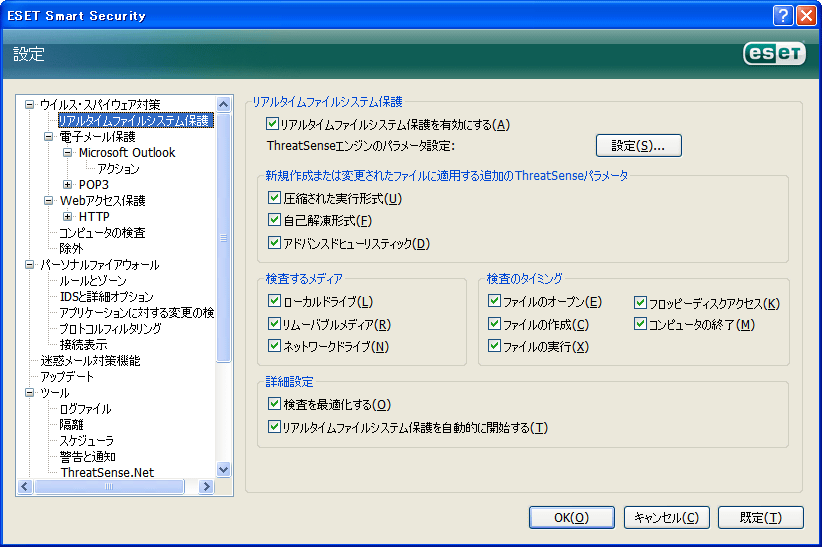Click the tree vertical scrollbar thumb
Screen dimensions: 822x547
[x=224, y=238]
